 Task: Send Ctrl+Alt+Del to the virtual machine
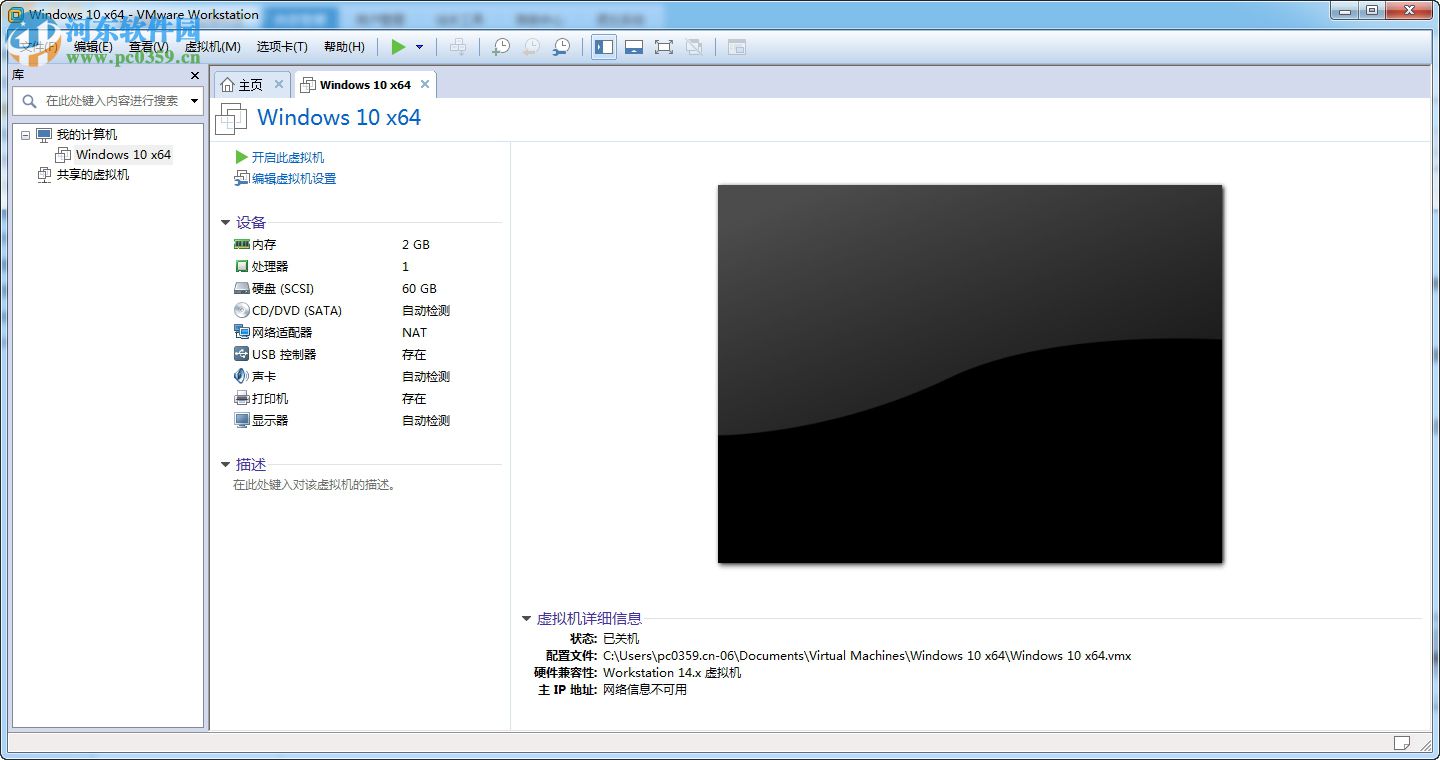point(460,46)
